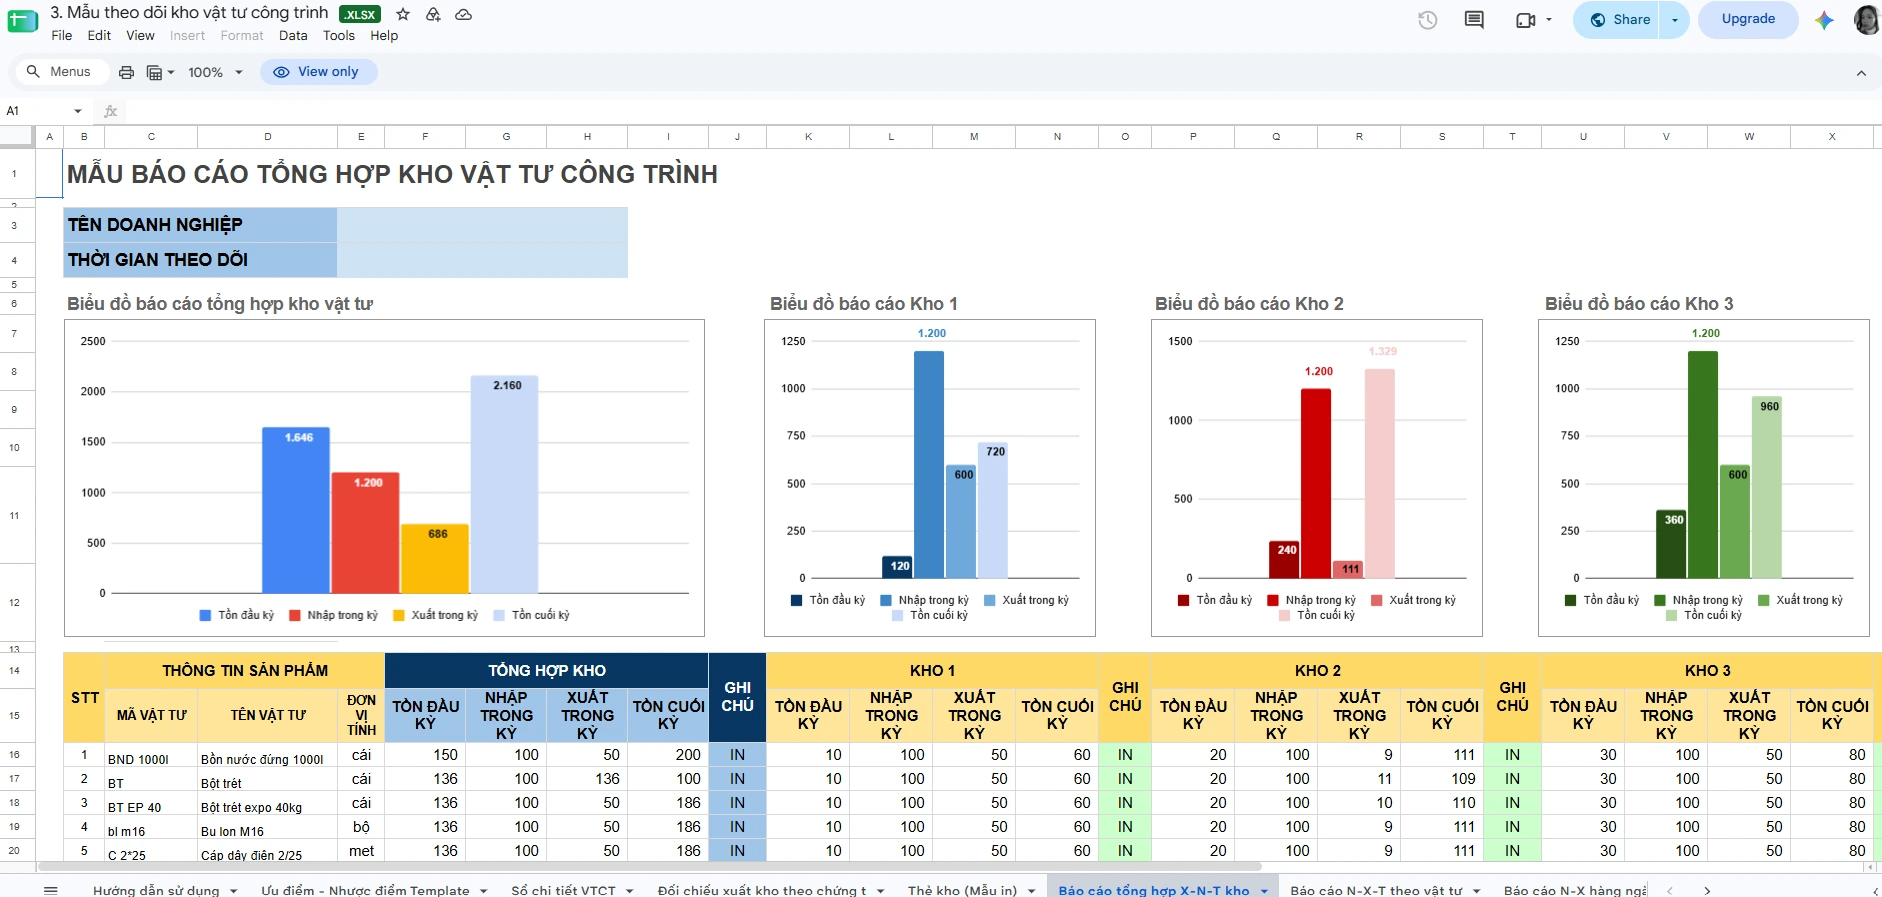The image size is (1882, 897).
Task: Open the Help menu
Action: (384, 35)
